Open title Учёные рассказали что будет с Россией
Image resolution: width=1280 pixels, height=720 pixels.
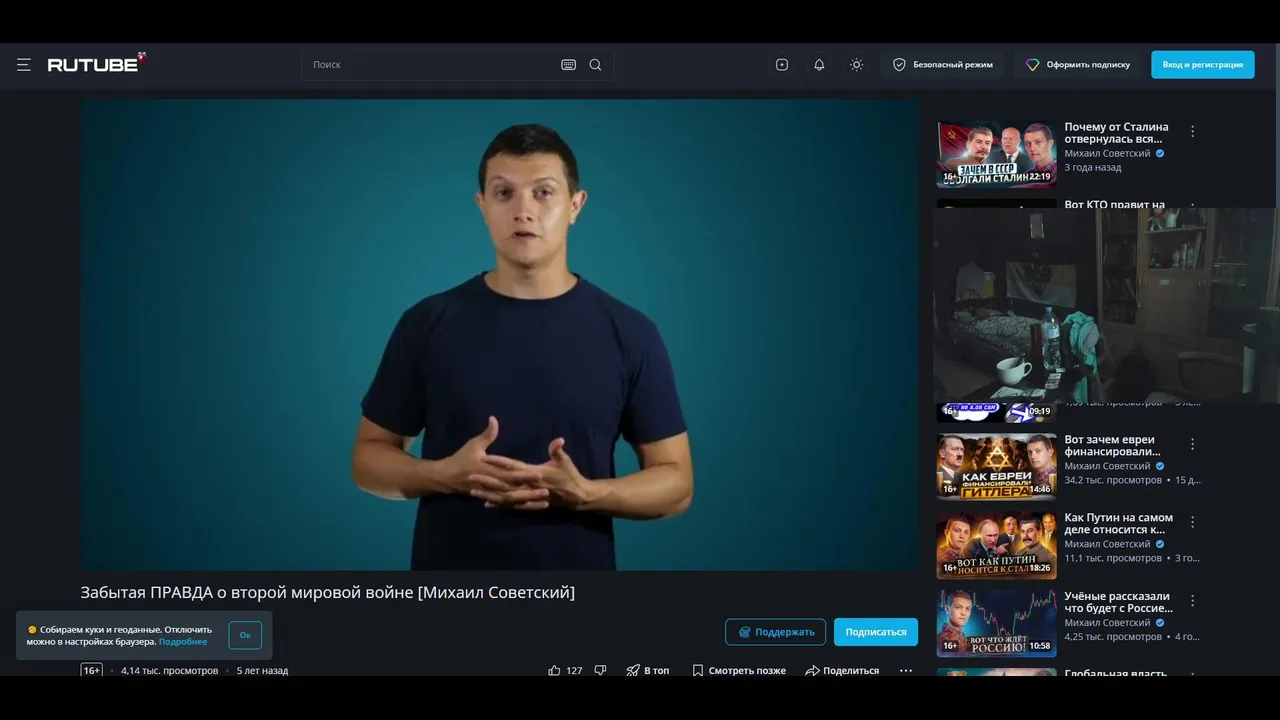[1118, 602]
